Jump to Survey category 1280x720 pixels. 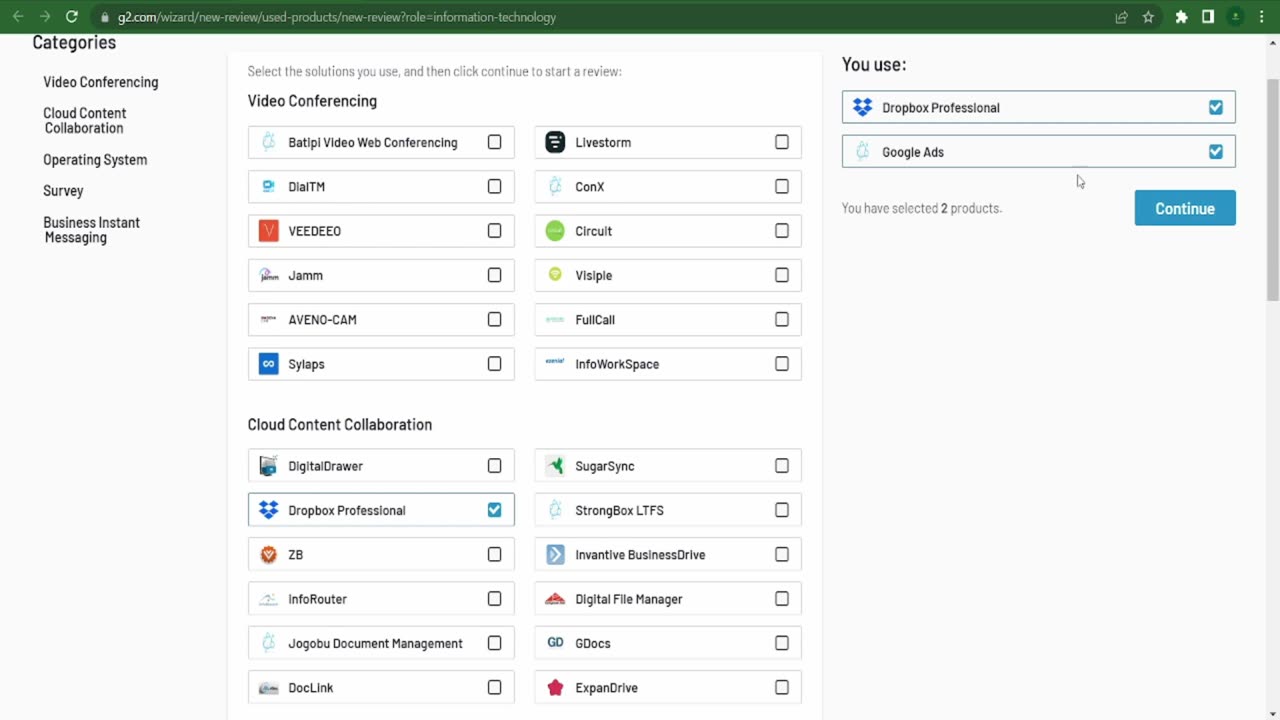coord(63,191)
